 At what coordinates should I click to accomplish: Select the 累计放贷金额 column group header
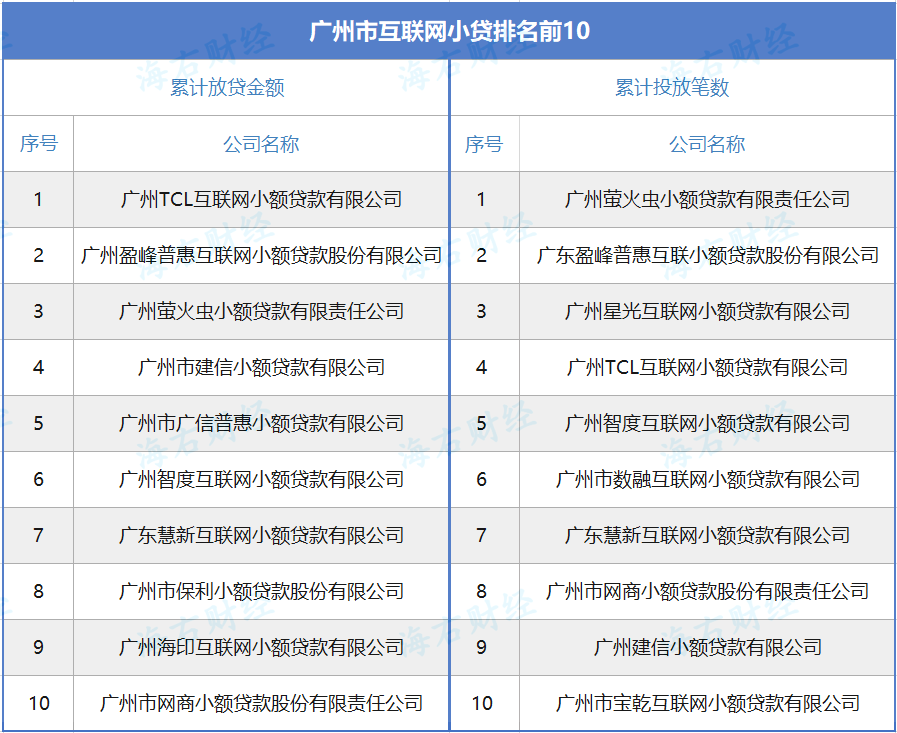click(227, 88)
